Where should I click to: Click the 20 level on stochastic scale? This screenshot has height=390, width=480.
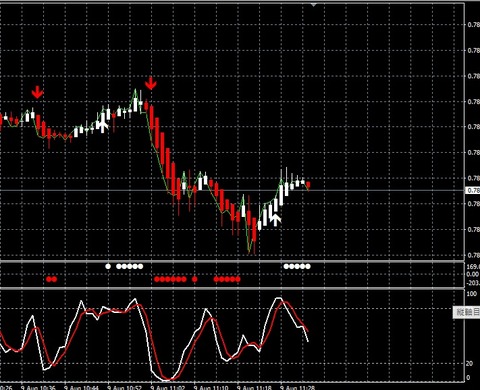(470, 363)
